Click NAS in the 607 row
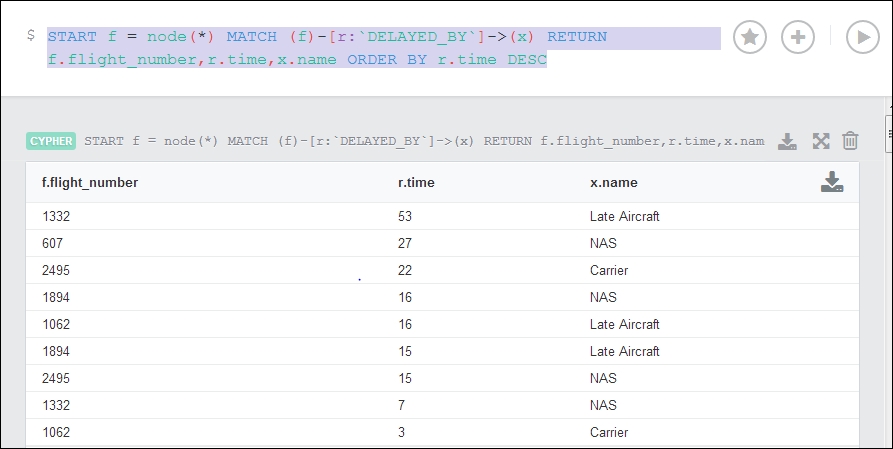The image size is (893, 449). [603, 243]
